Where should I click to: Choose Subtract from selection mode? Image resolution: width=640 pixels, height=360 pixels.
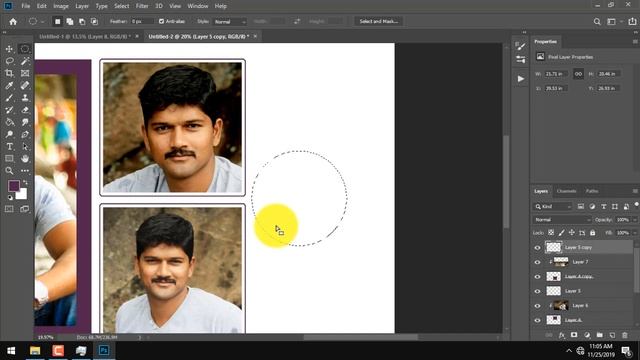point(82,22)
